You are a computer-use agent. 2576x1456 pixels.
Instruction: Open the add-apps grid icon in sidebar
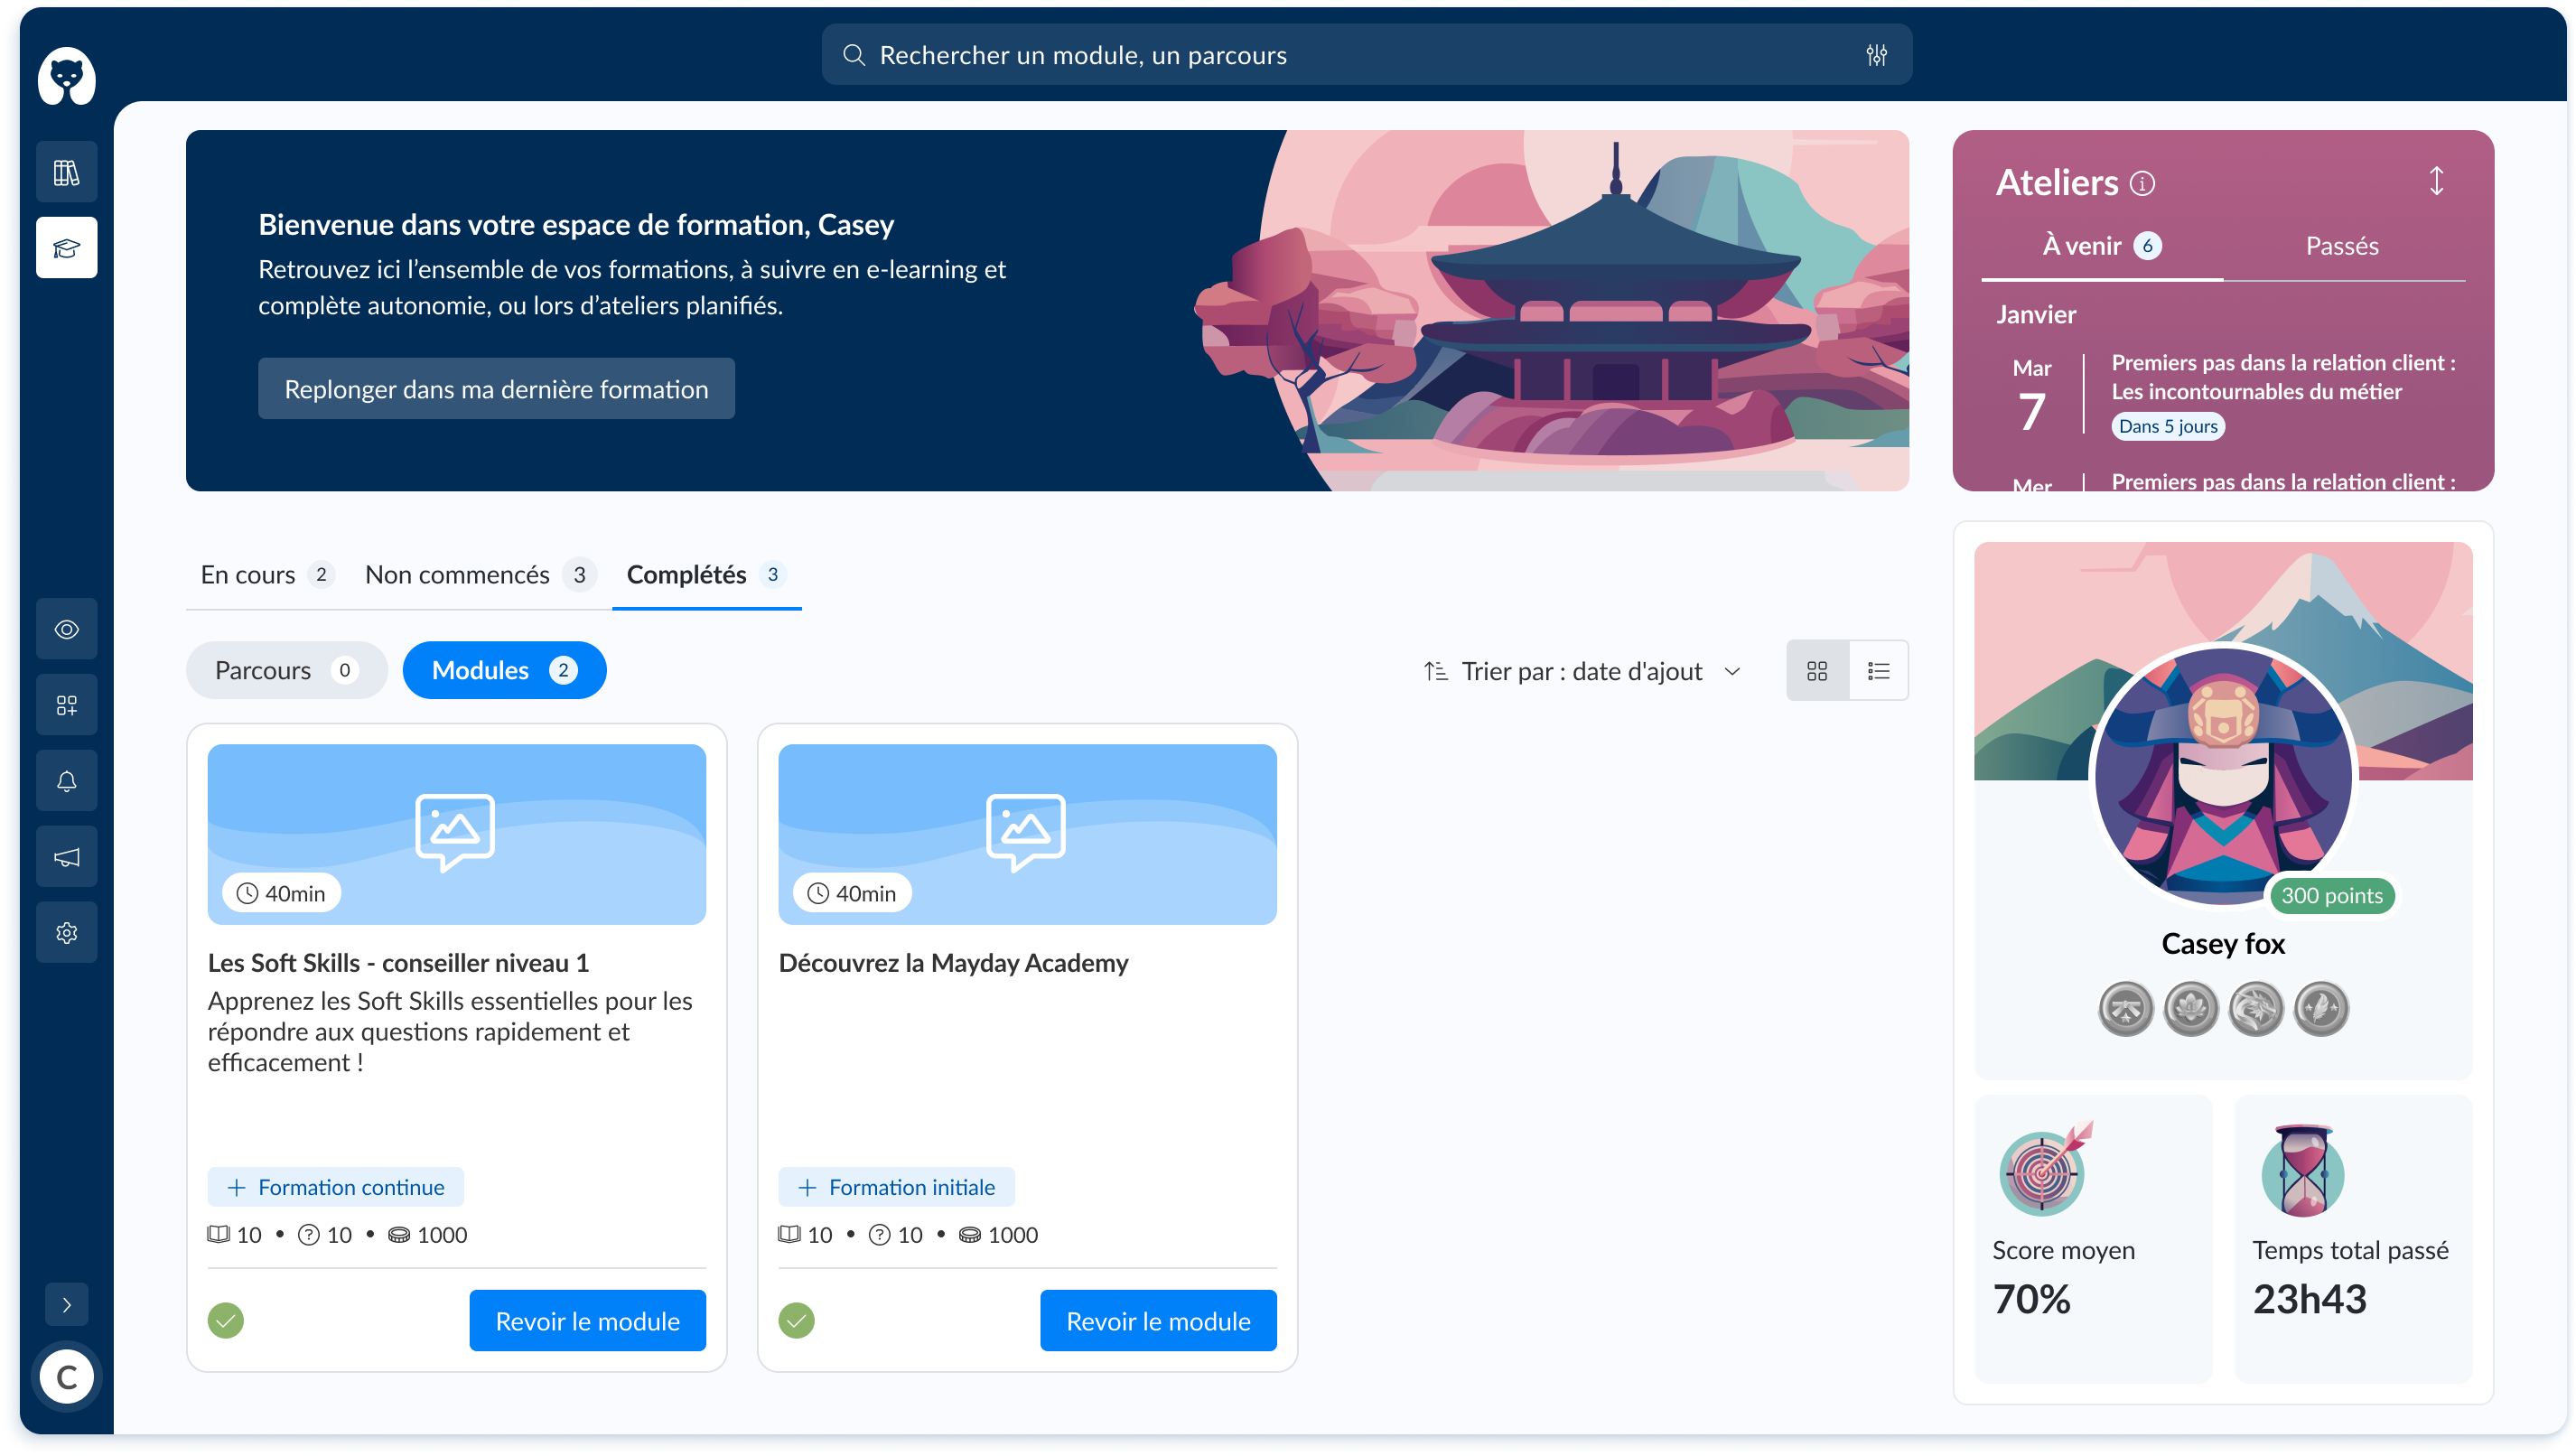66,705
